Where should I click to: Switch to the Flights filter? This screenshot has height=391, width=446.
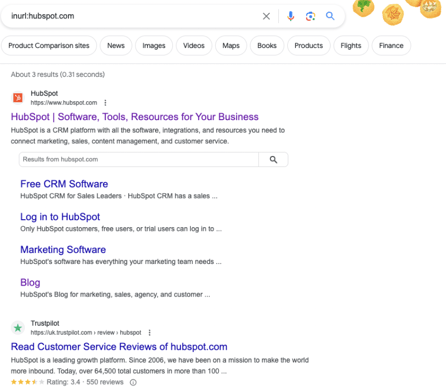coord(351,46)
